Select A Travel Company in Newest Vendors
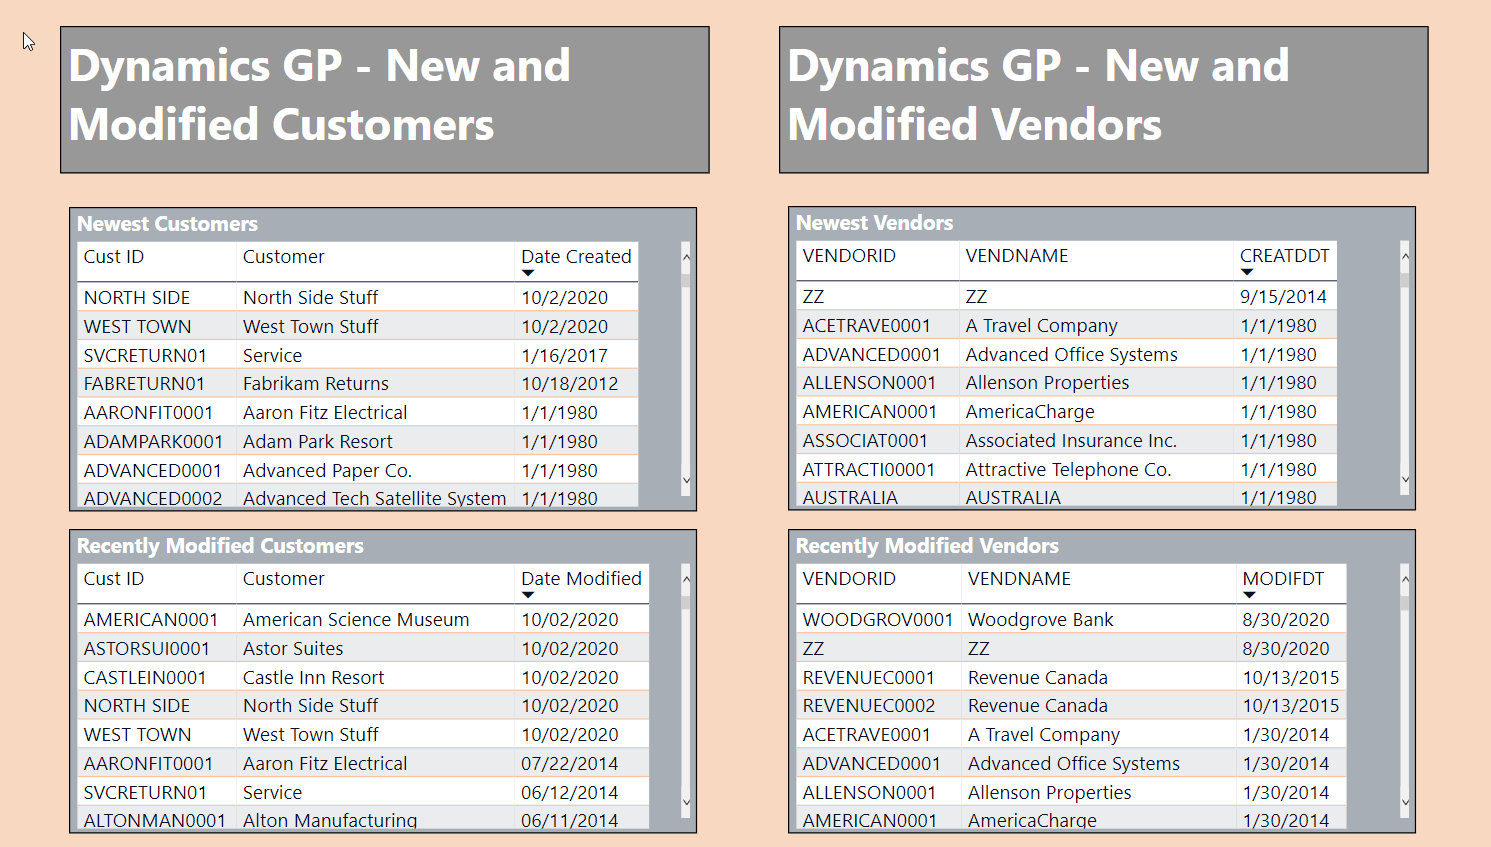1491x847 pixels. click(1041, 326)
